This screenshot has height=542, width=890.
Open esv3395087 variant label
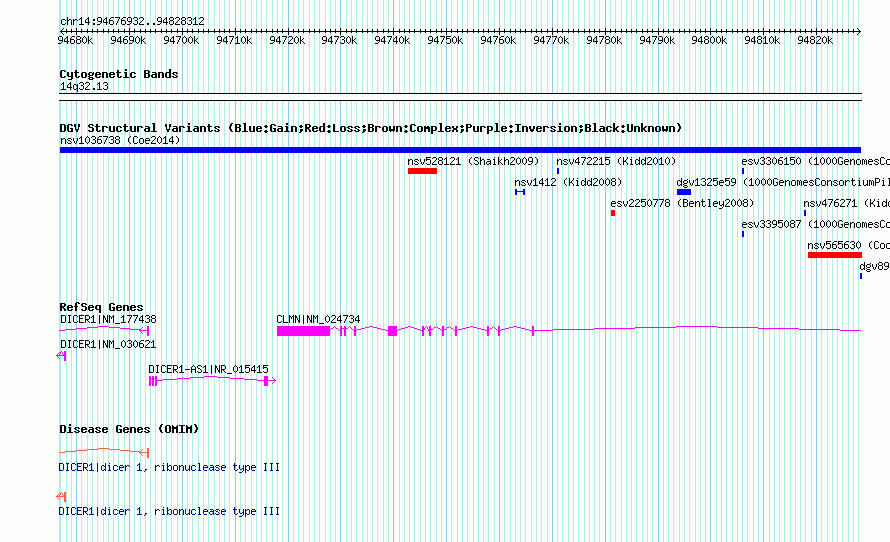[815, 224]
